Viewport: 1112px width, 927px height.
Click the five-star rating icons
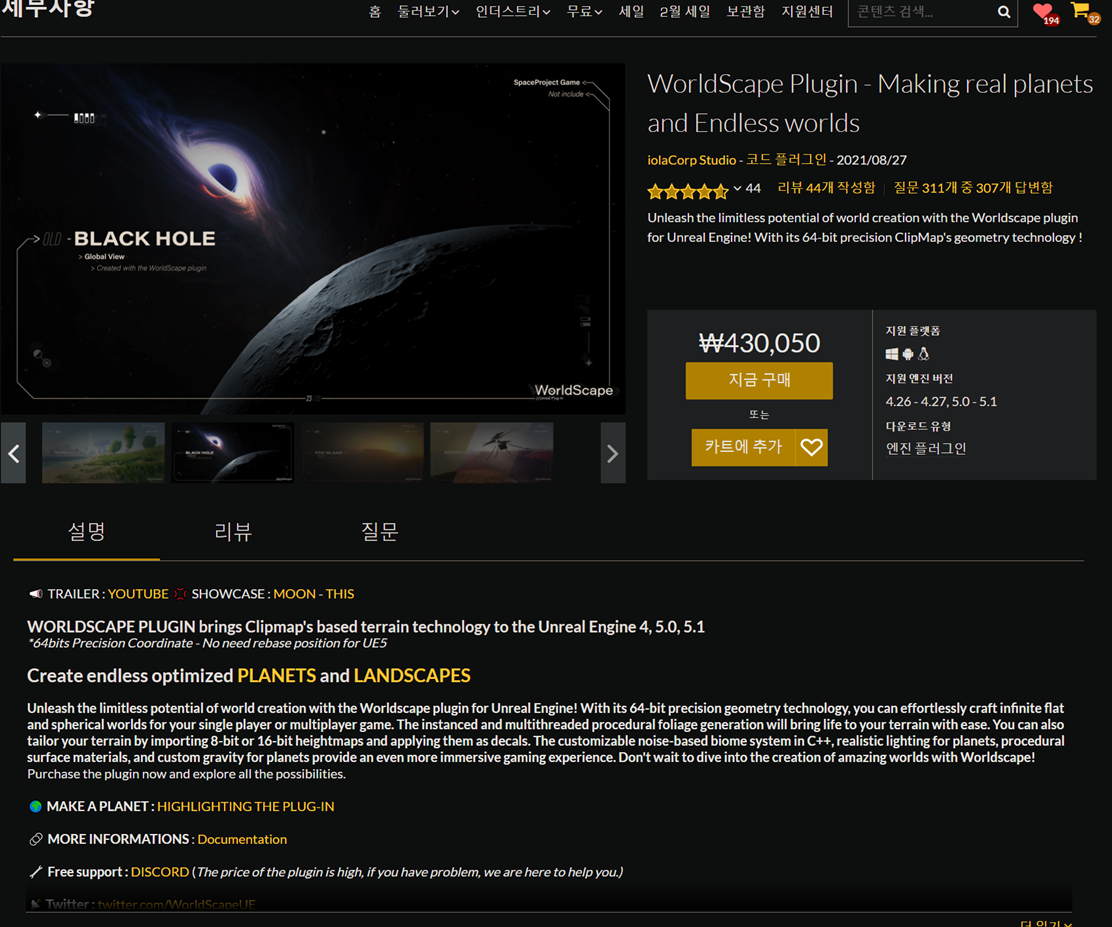(687, 190)
